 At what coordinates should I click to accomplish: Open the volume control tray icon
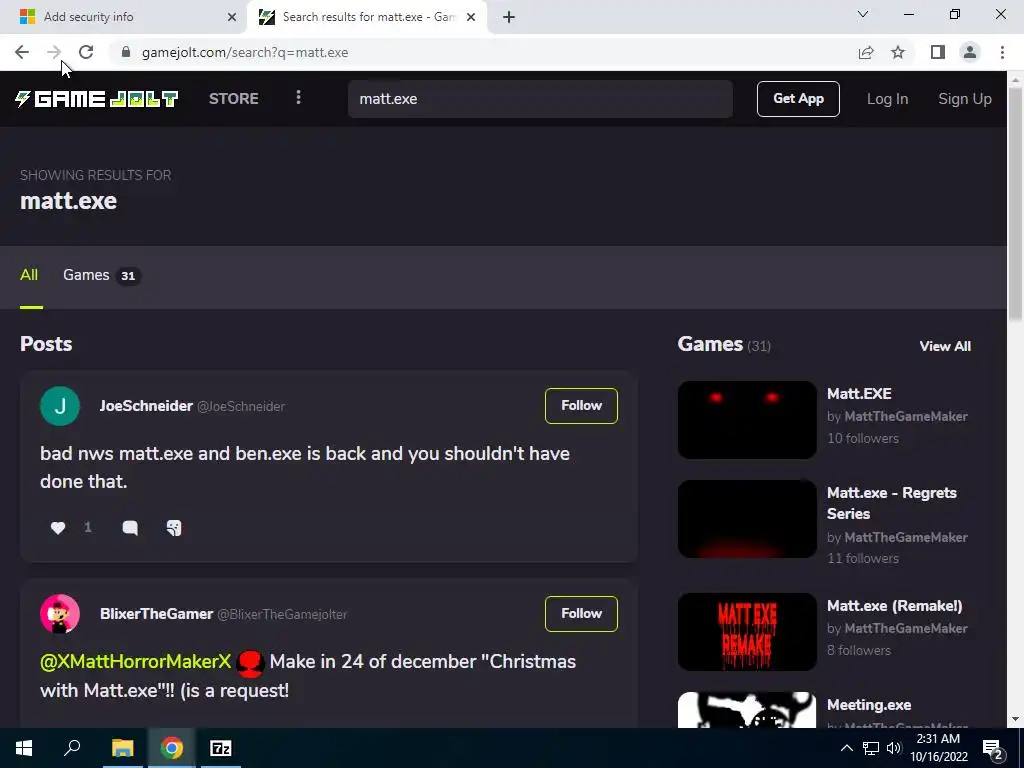[894, 748]
